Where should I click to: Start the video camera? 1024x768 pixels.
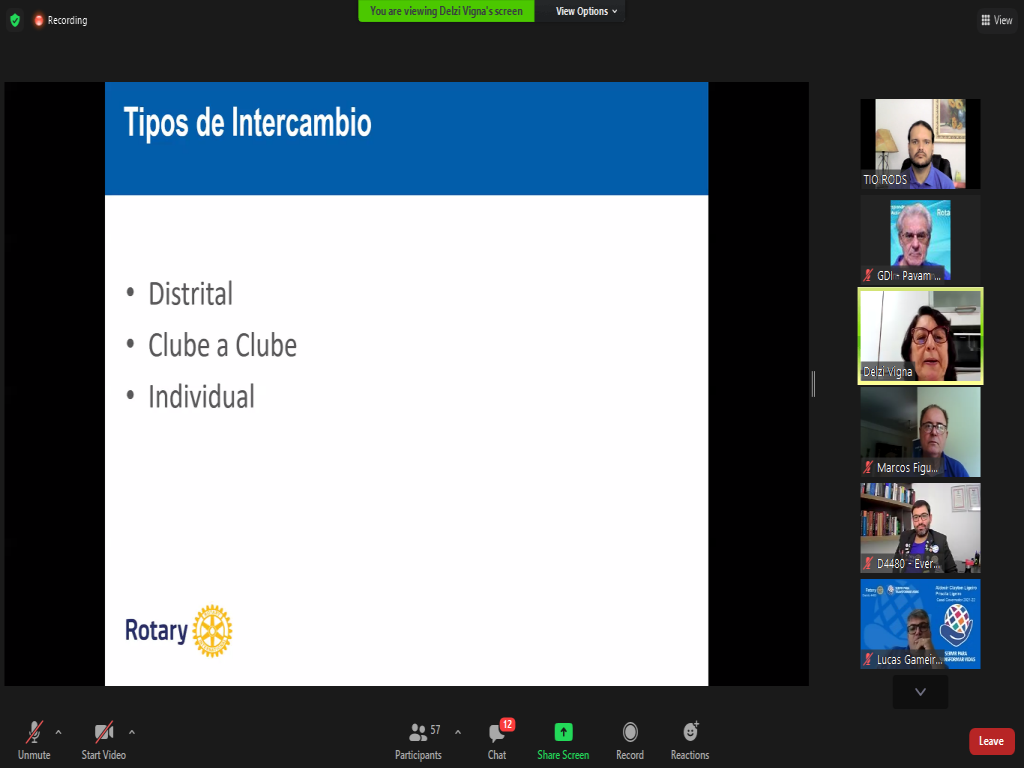tap(104, 739)
